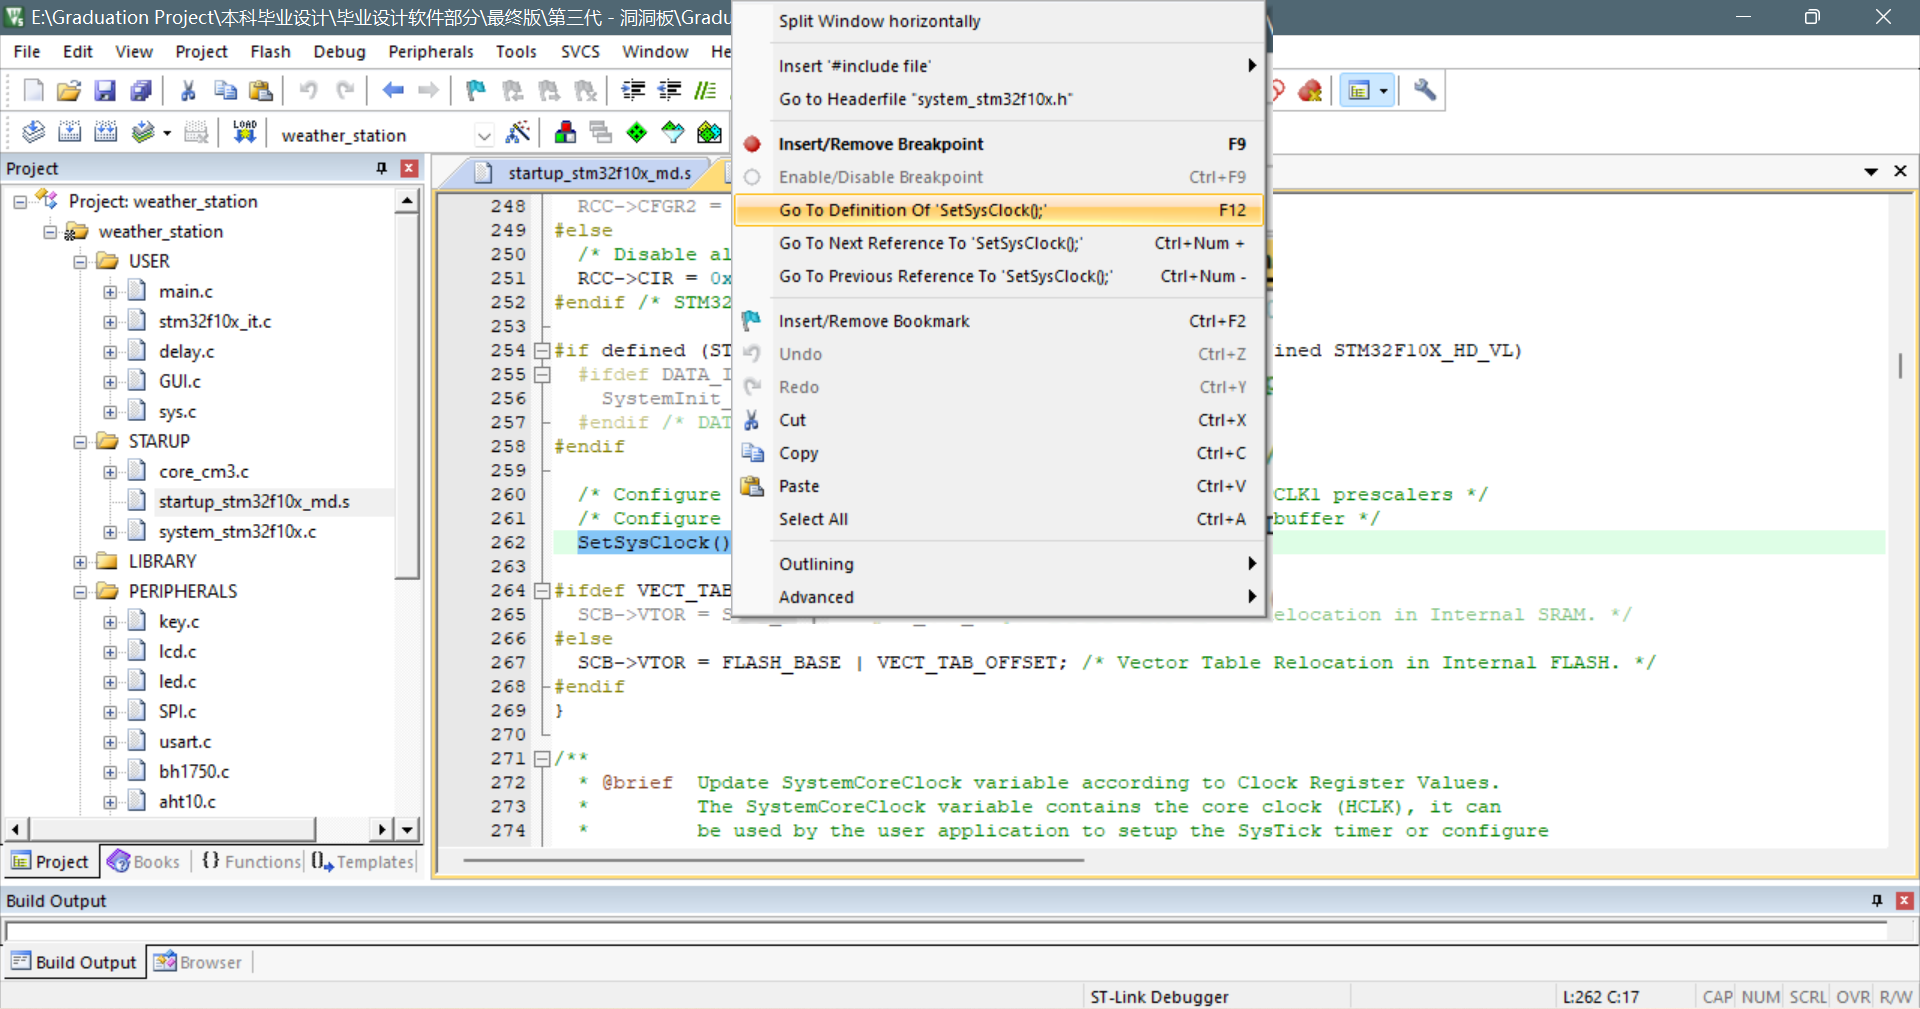Image resolution: width=1920 pixels, height=1009 pixels.
Task: Undo last edit via the toolbar arrow icon
Action: point(307,90)
